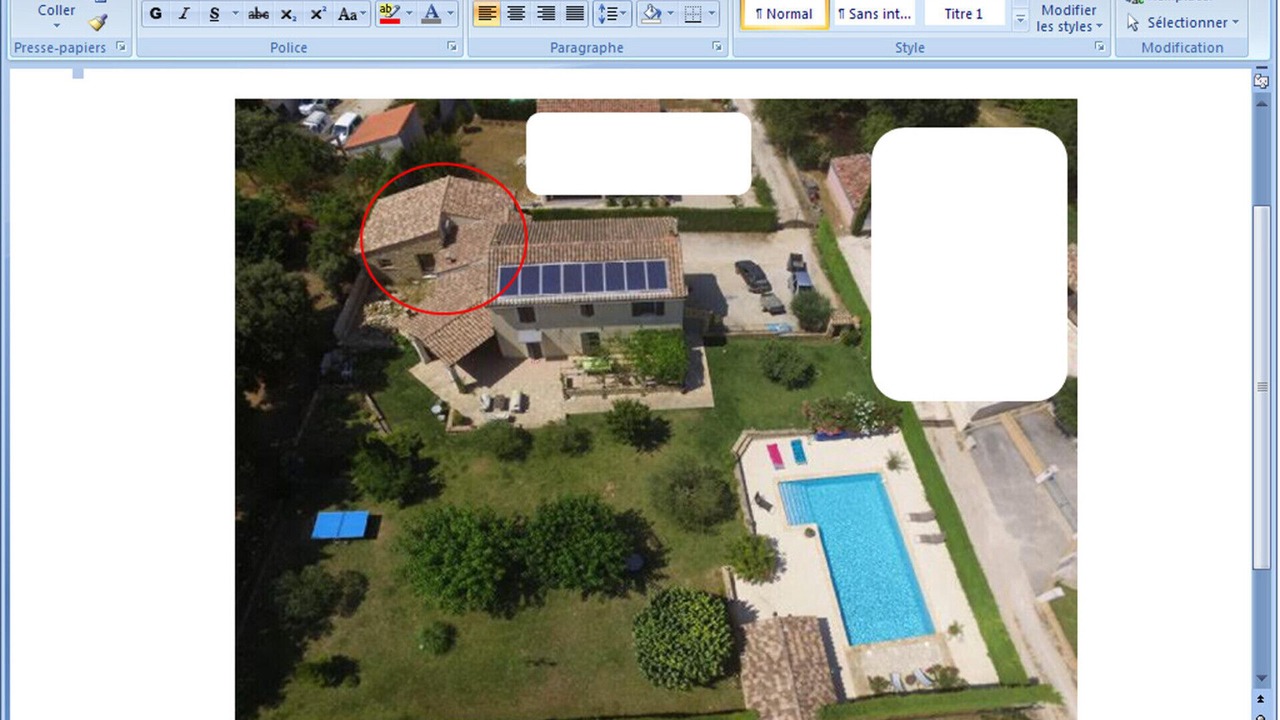Toggle bold (G) formatting
This screenshot has height=720, width=1280.
[x=155, y=14]
